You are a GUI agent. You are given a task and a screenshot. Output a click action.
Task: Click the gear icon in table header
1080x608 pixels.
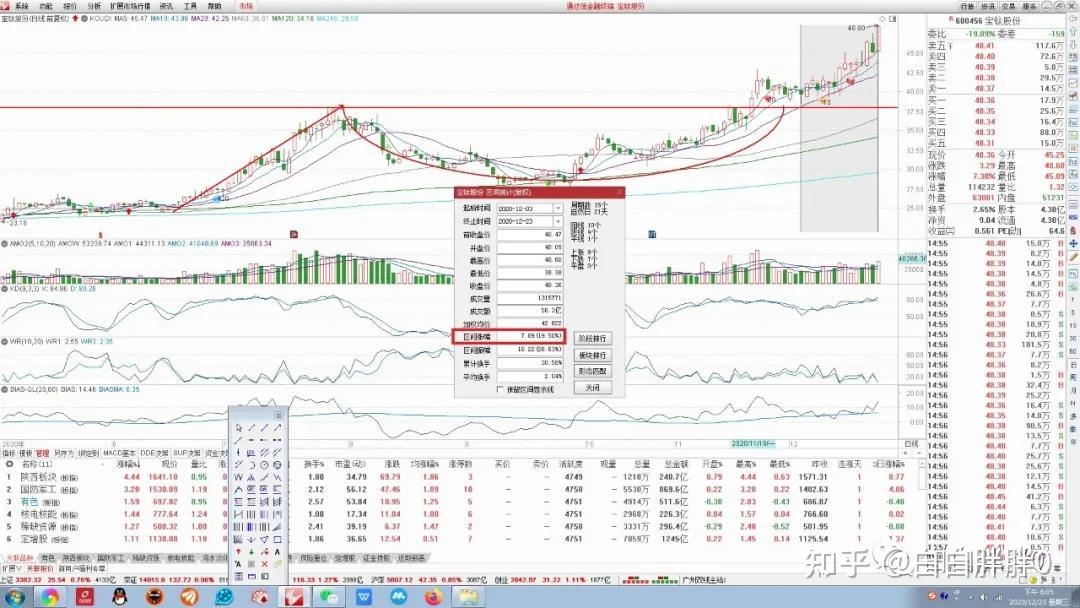pos(10,464)
